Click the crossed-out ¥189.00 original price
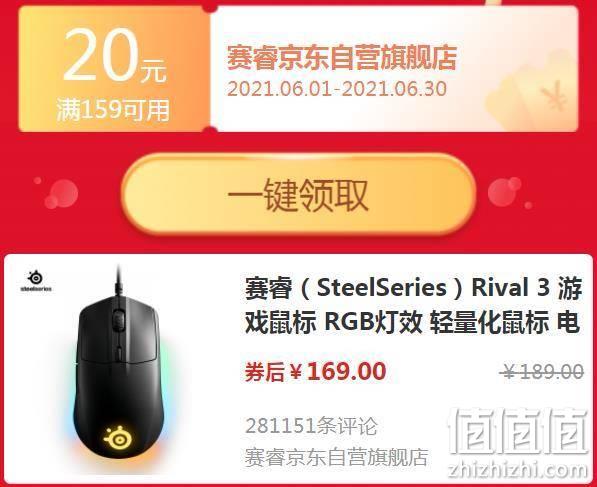Viewport: 597px width, 487px height. pos(542,371)
